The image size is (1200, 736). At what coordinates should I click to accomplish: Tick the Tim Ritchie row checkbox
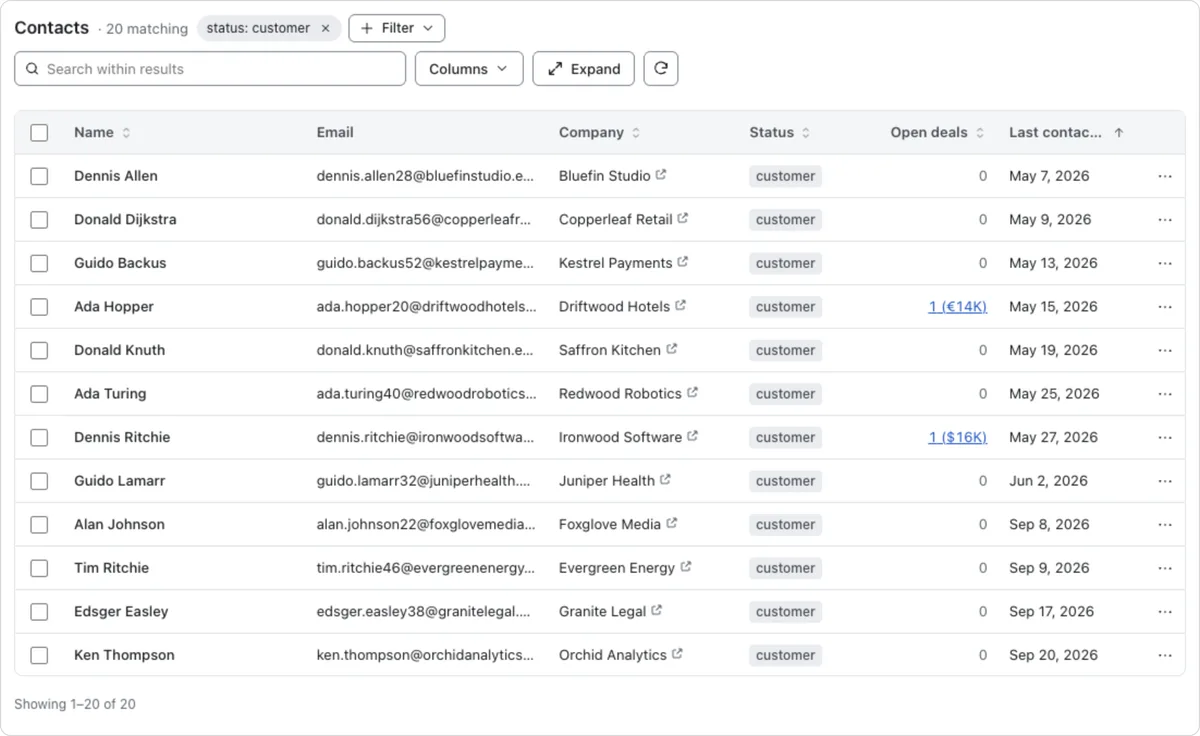click(39, 568)
